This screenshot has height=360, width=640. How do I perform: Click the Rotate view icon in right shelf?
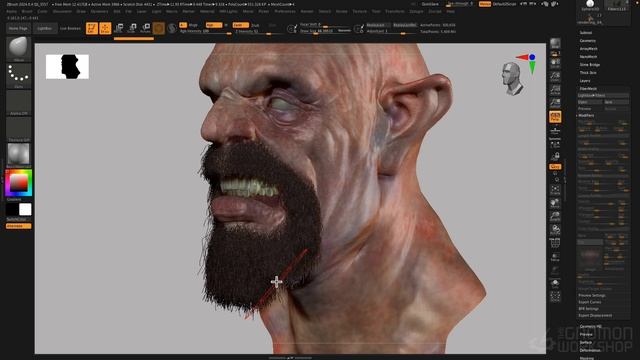pyautogui.click(x=555, y=230)
